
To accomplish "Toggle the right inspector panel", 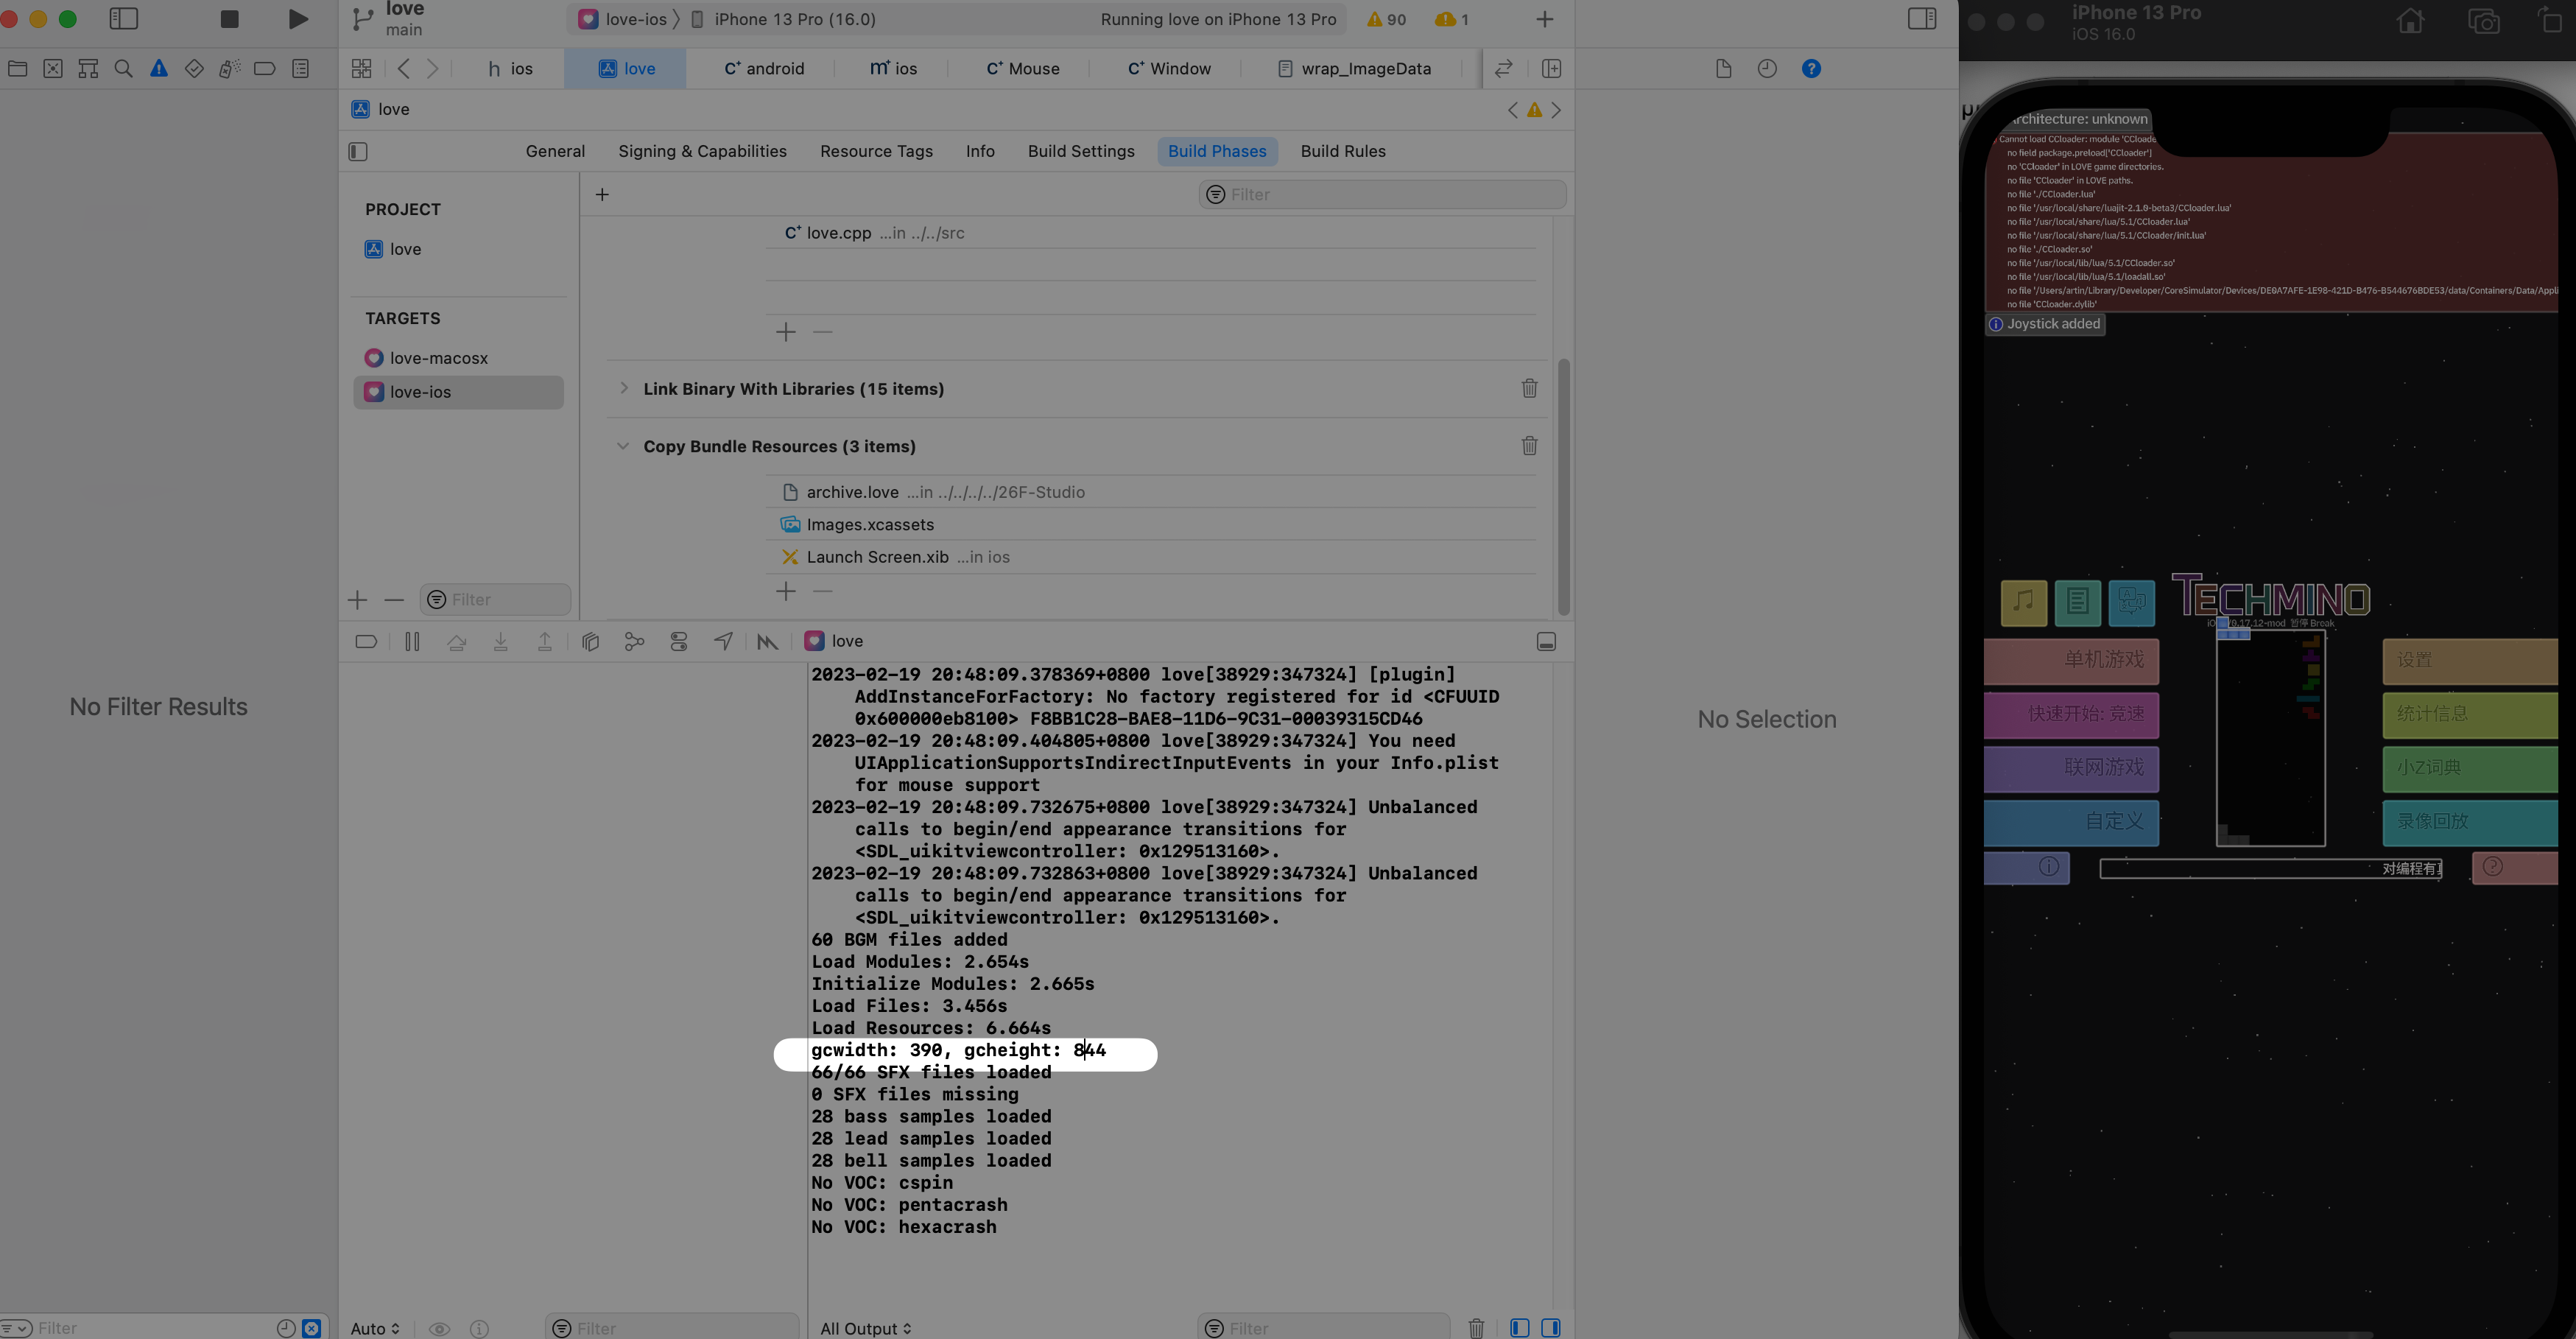I will (x=1921, y=19).
